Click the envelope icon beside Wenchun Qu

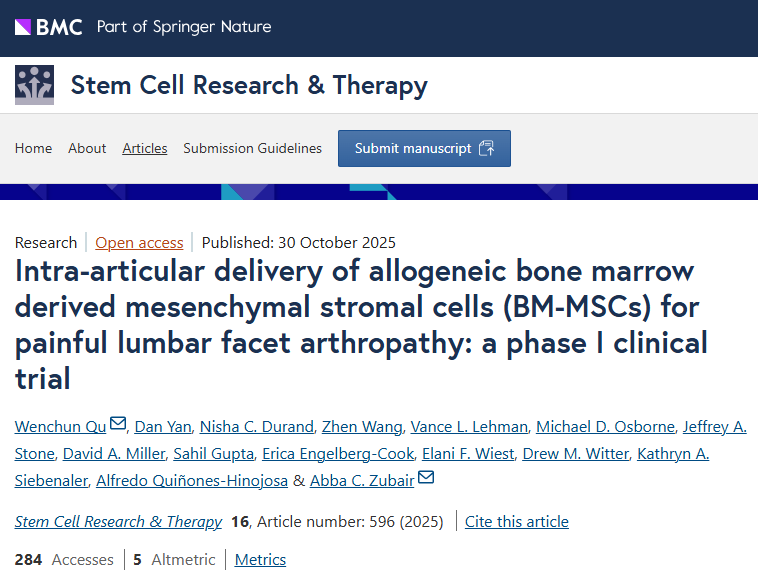[x=119, y=425]
